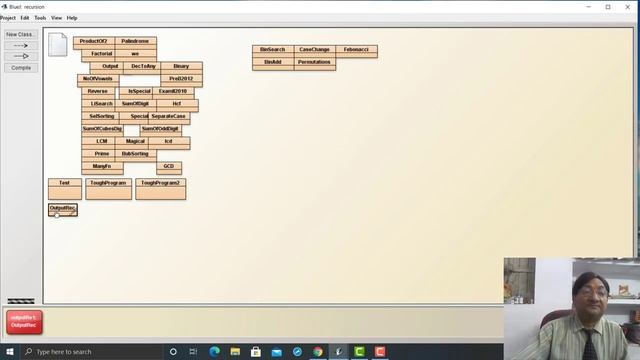Open the Tools menu

tap(40, 18)
